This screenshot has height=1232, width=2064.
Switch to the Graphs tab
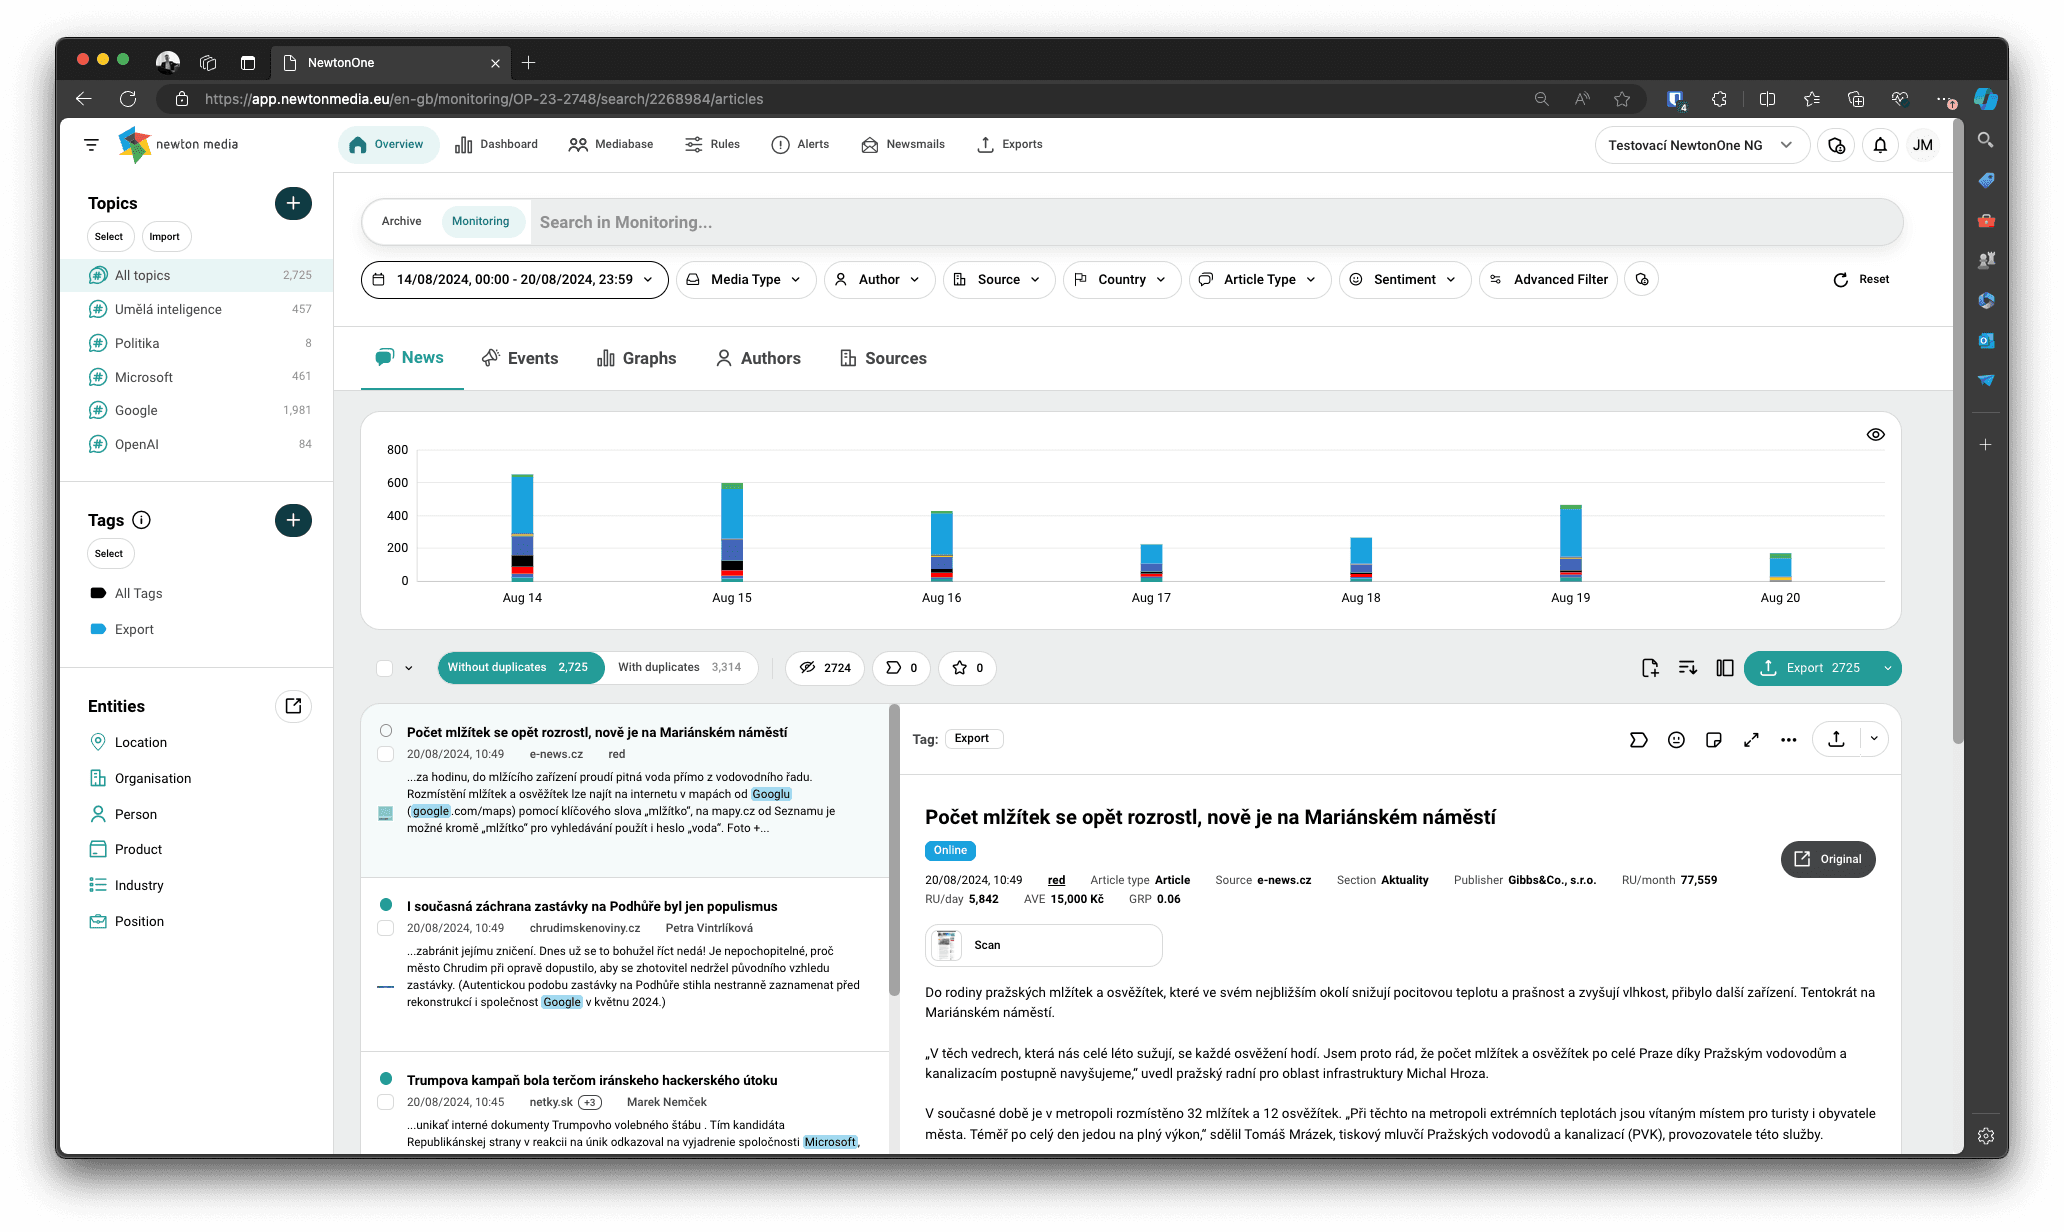click(636, 358)
